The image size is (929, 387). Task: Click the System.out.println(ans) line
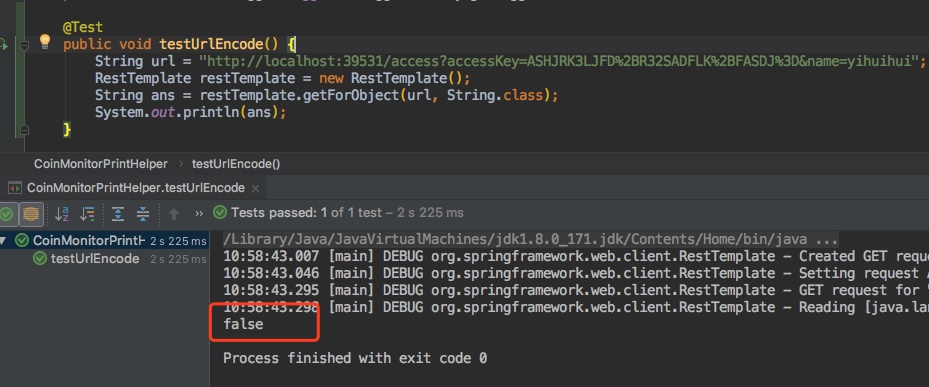191,113
